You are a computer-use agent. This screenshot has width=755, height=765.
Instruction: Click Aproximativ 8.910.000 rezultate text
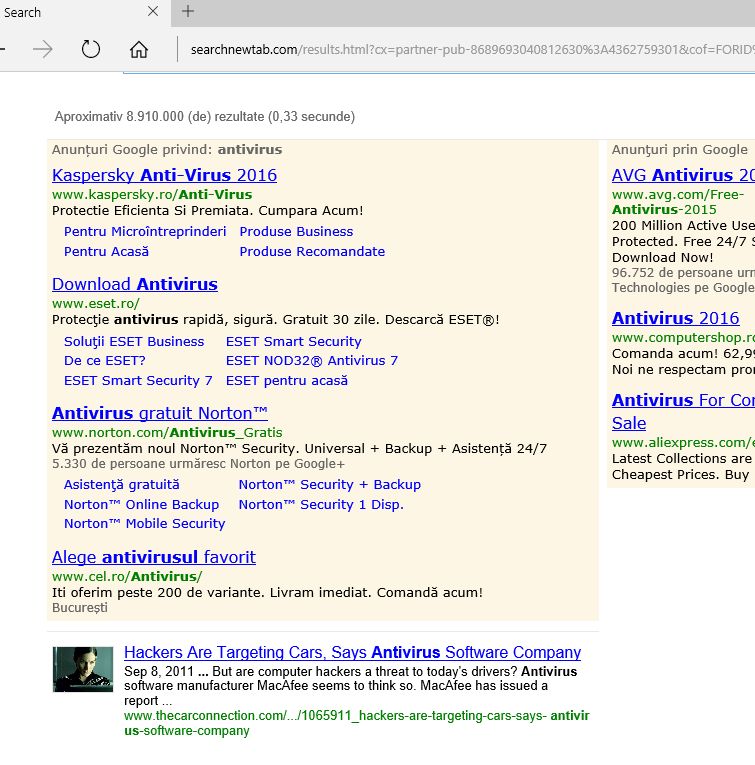click(x=204, y=116)
